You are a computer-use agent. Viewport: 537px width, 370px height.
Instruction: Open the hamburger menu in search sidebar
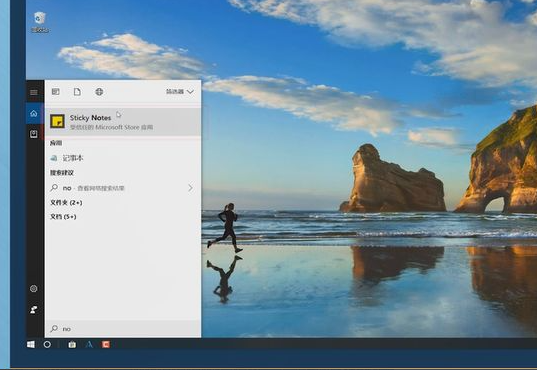pyautogui.click(x=34, y=92)
